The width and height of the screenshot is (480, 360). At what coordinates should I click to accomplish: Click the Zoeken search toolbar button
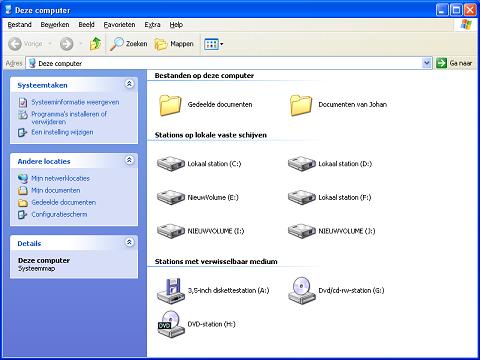click(129, 44)
